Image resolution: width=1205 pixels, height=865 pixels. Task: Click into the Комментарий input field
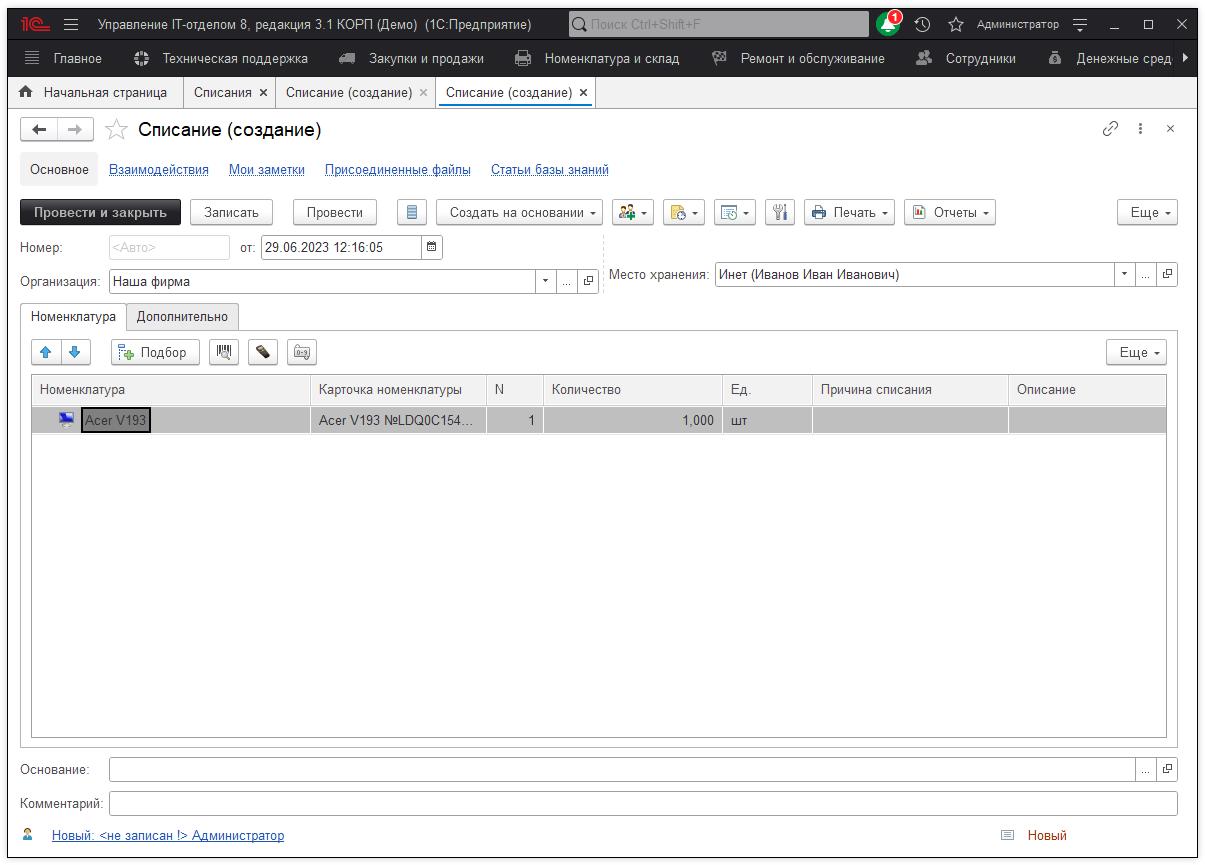click(x=642, y=803)
